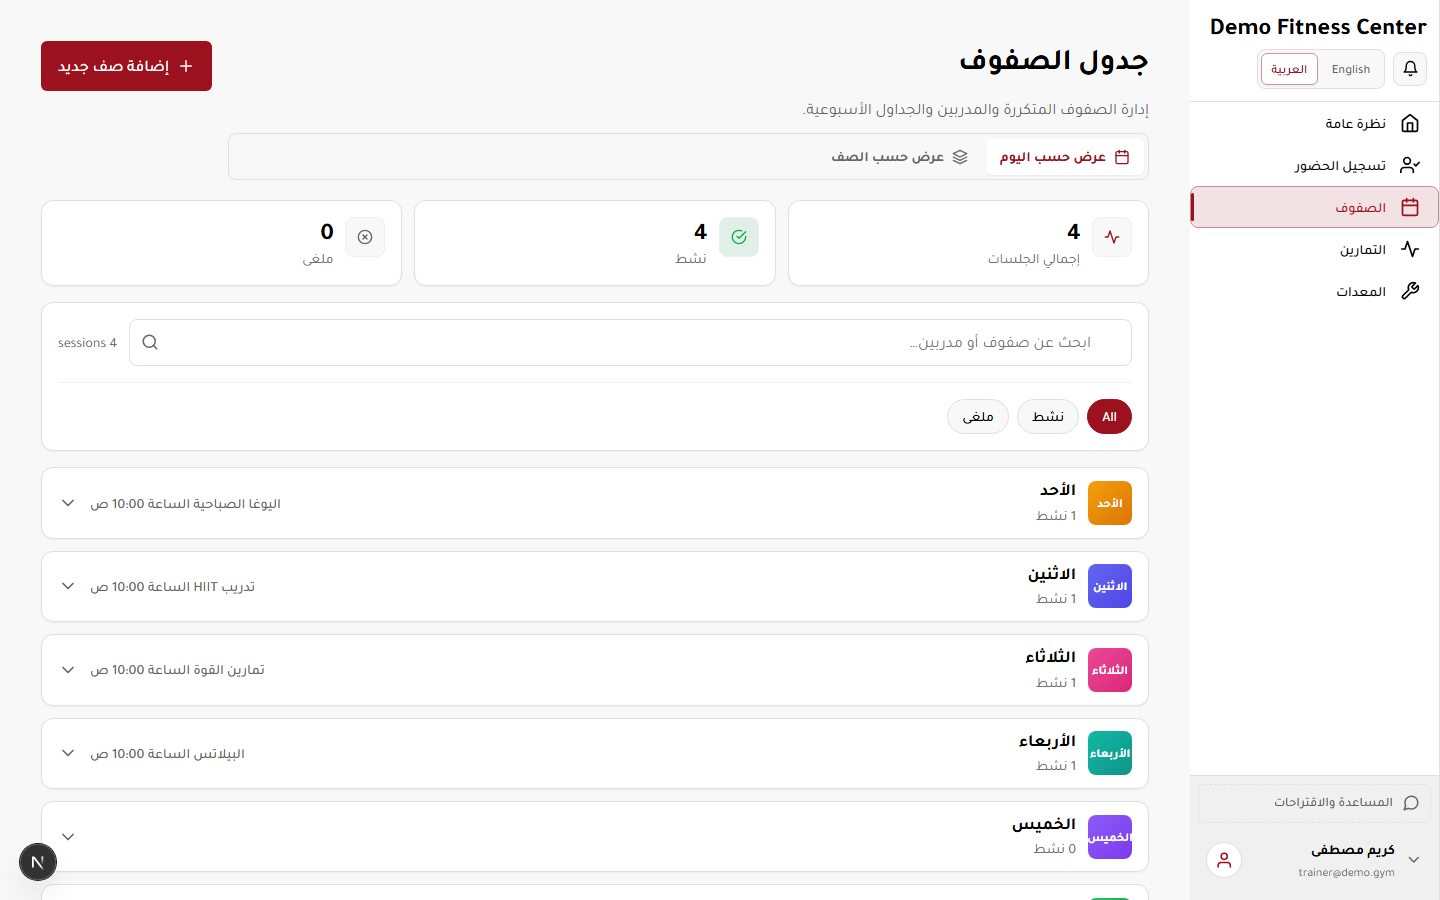
Task: Expand the الأربعاء day row
Action: pos(68,753)
